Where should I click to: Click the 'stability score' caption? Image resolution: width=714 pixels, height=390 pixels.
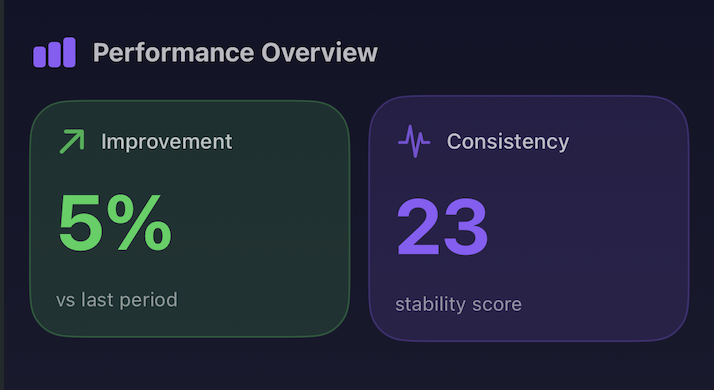click(459, 304)
